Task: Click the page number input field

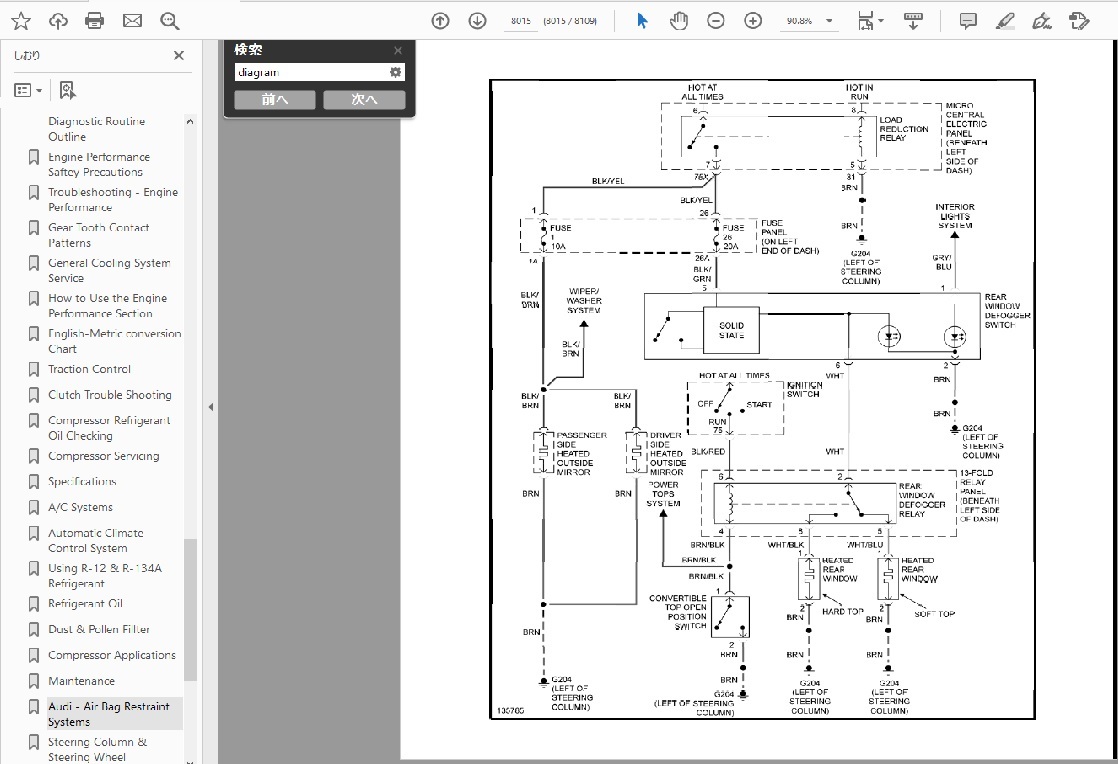Action: point(520,21)
